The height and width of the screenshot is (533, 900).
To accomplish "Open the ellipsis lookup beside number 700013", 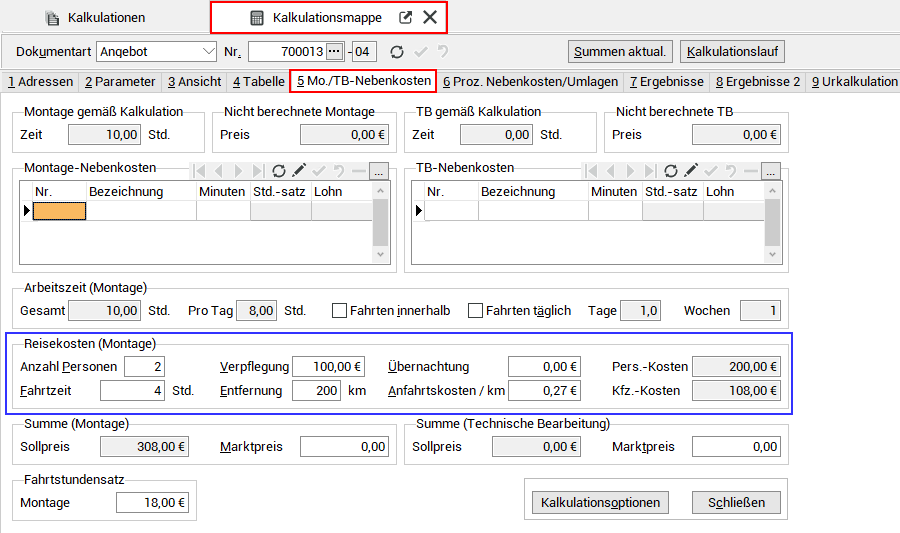I will point(334,52).
